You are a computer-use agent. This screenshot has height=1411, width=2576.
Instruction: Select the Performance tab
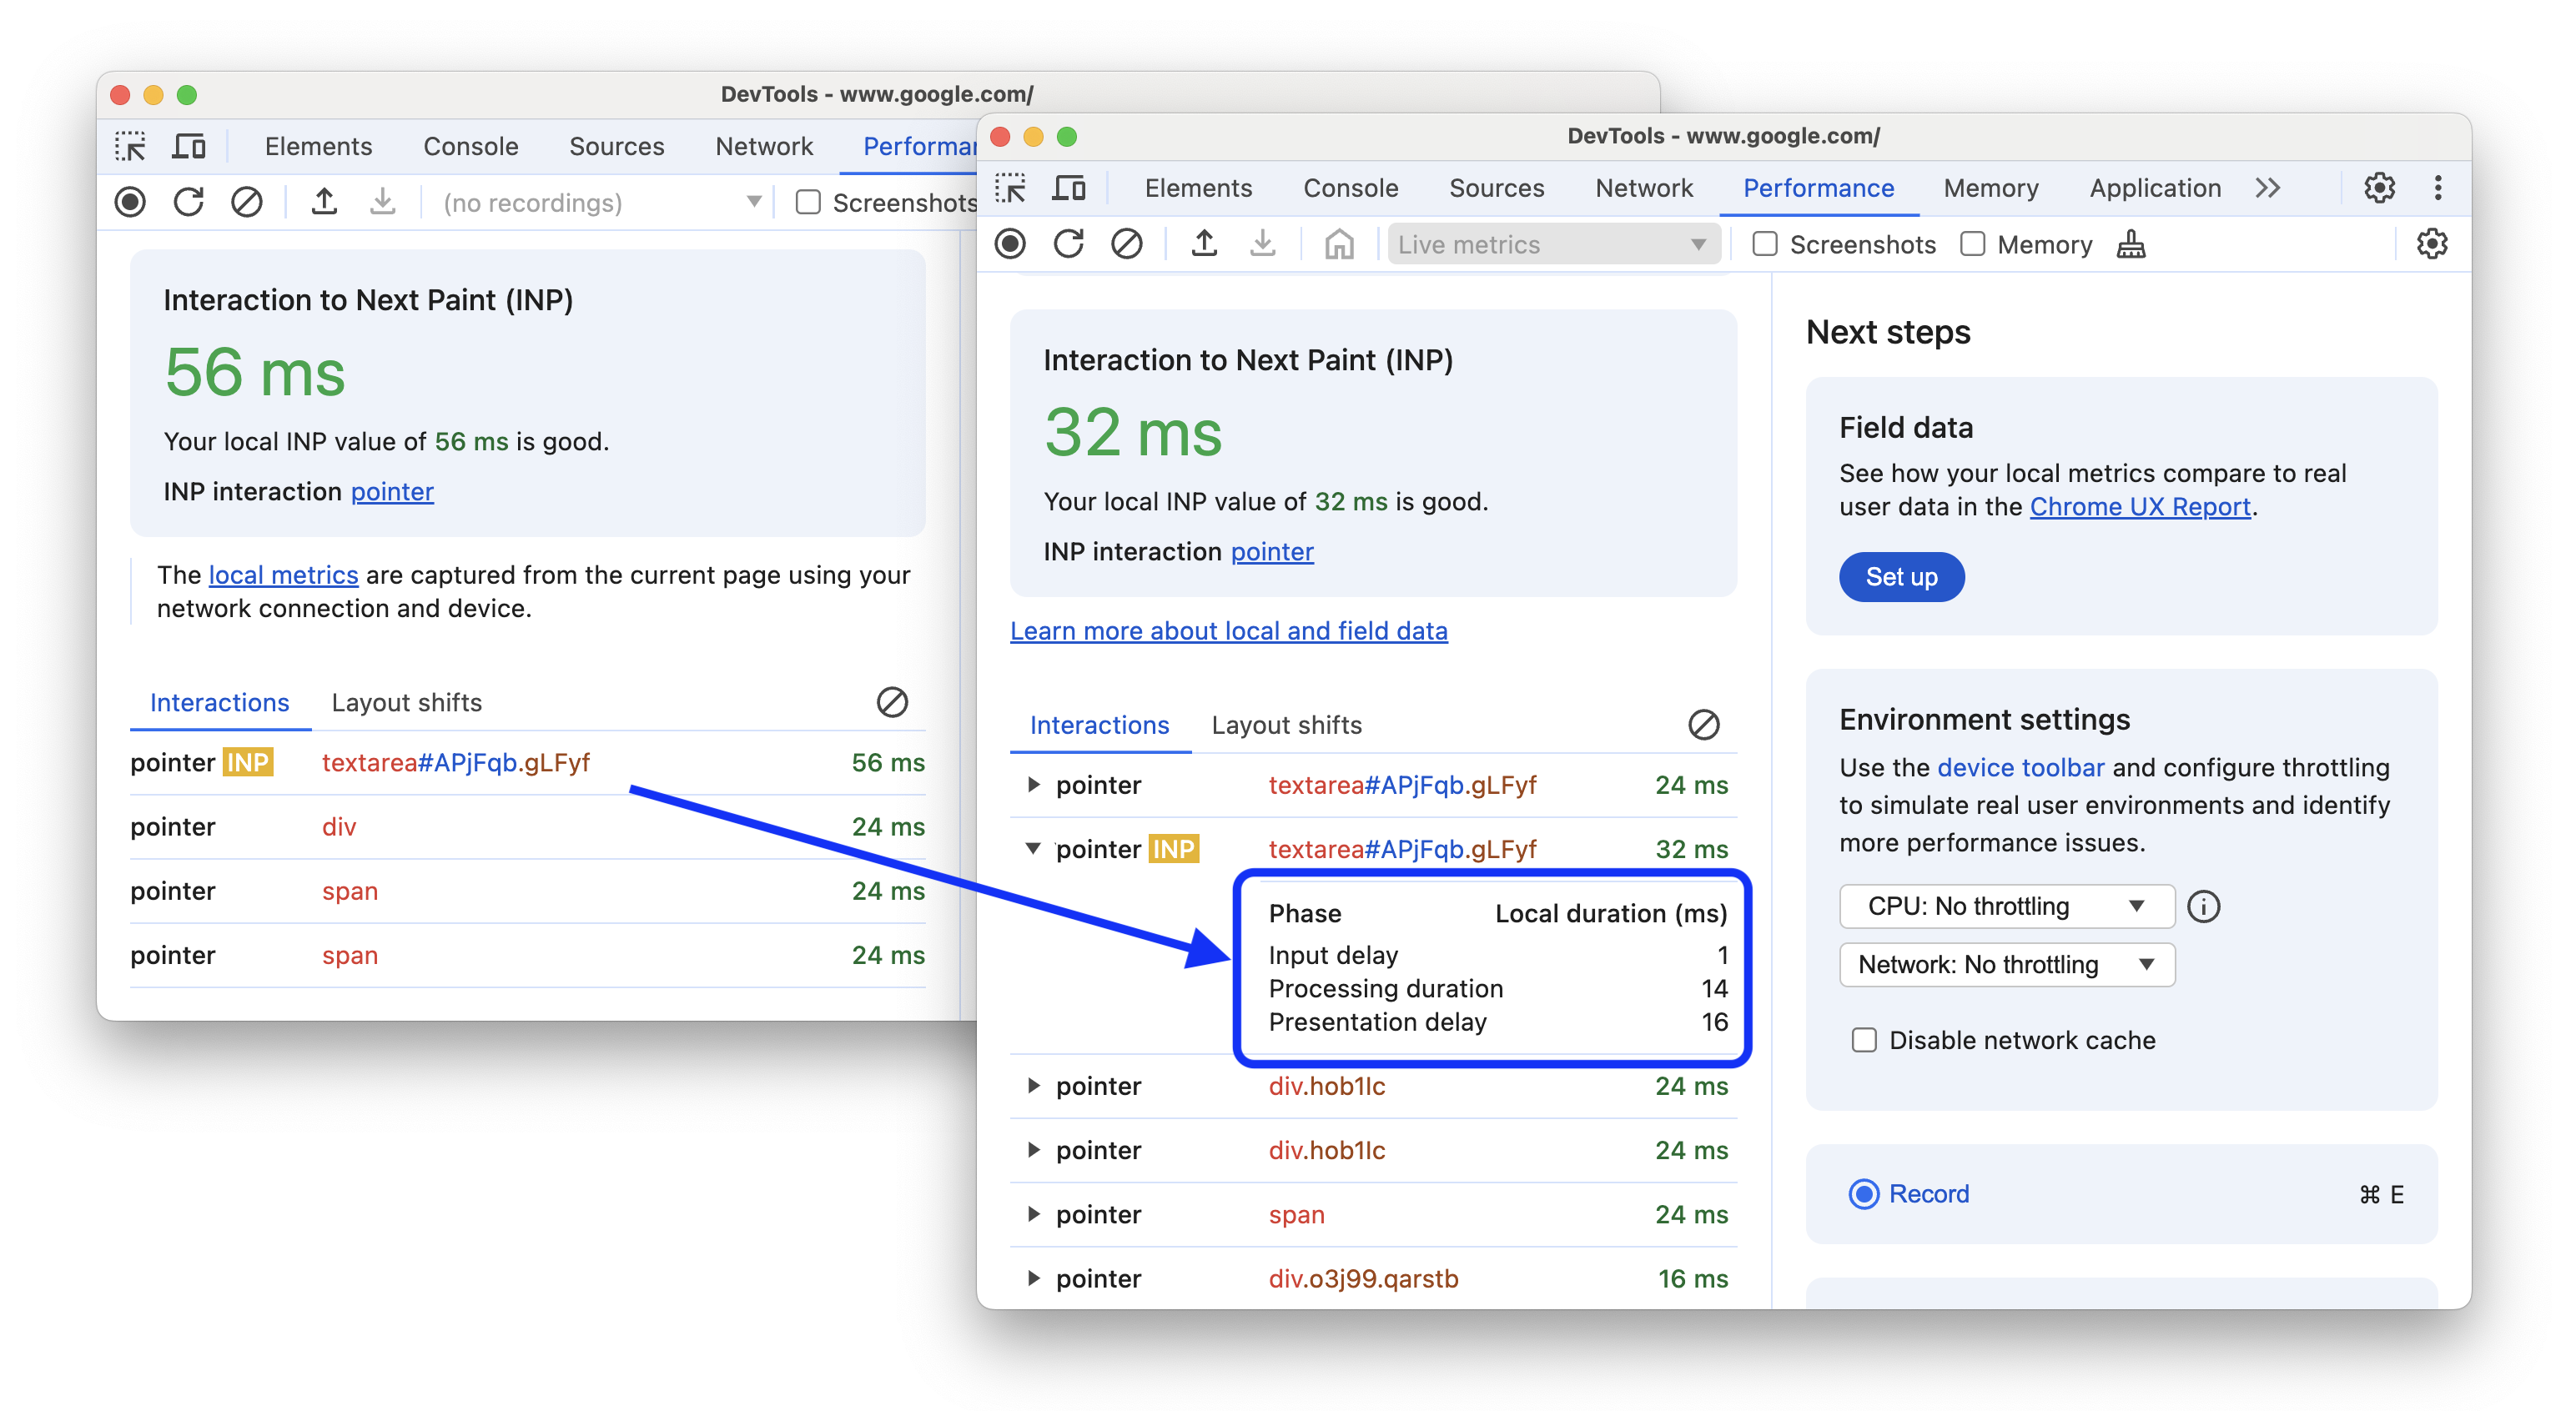[x=1816, y=188]
